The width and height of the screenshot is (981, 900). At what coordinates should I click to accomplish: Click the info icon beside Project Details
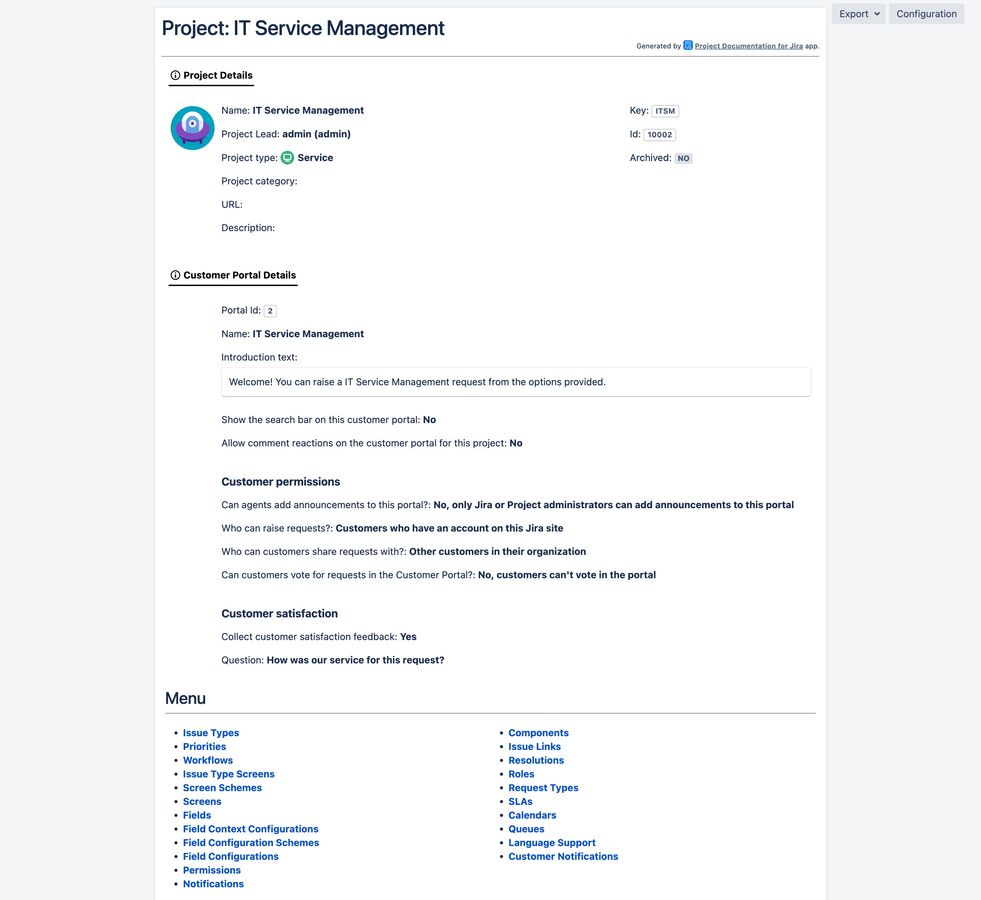tap(175, 75)
